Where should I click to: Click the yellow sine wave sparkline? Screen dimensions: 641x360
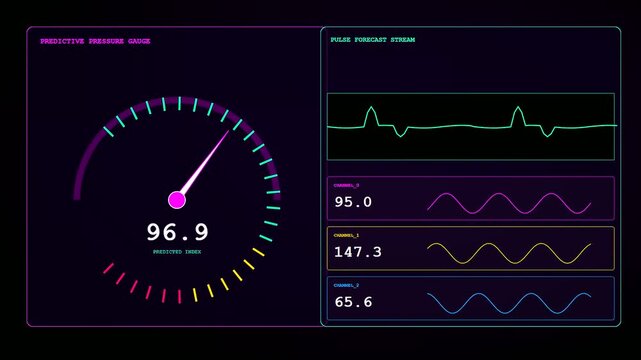click(x=509, y=253)
